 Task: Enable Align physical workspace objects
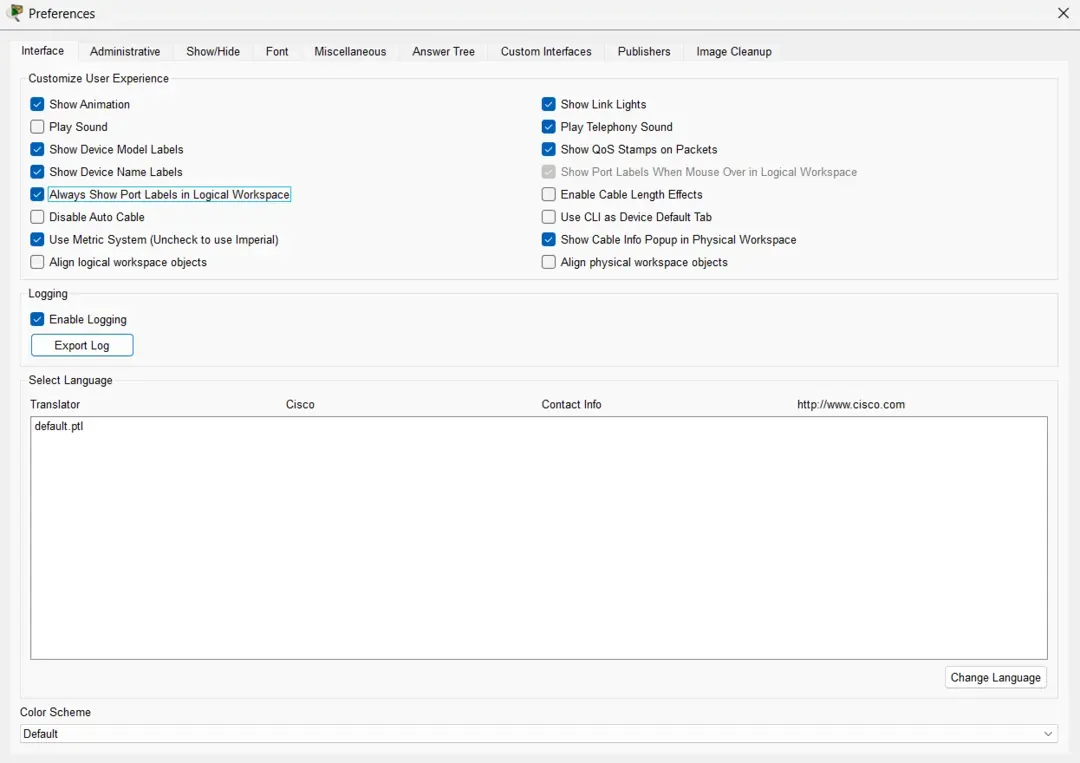coord(548,262)
